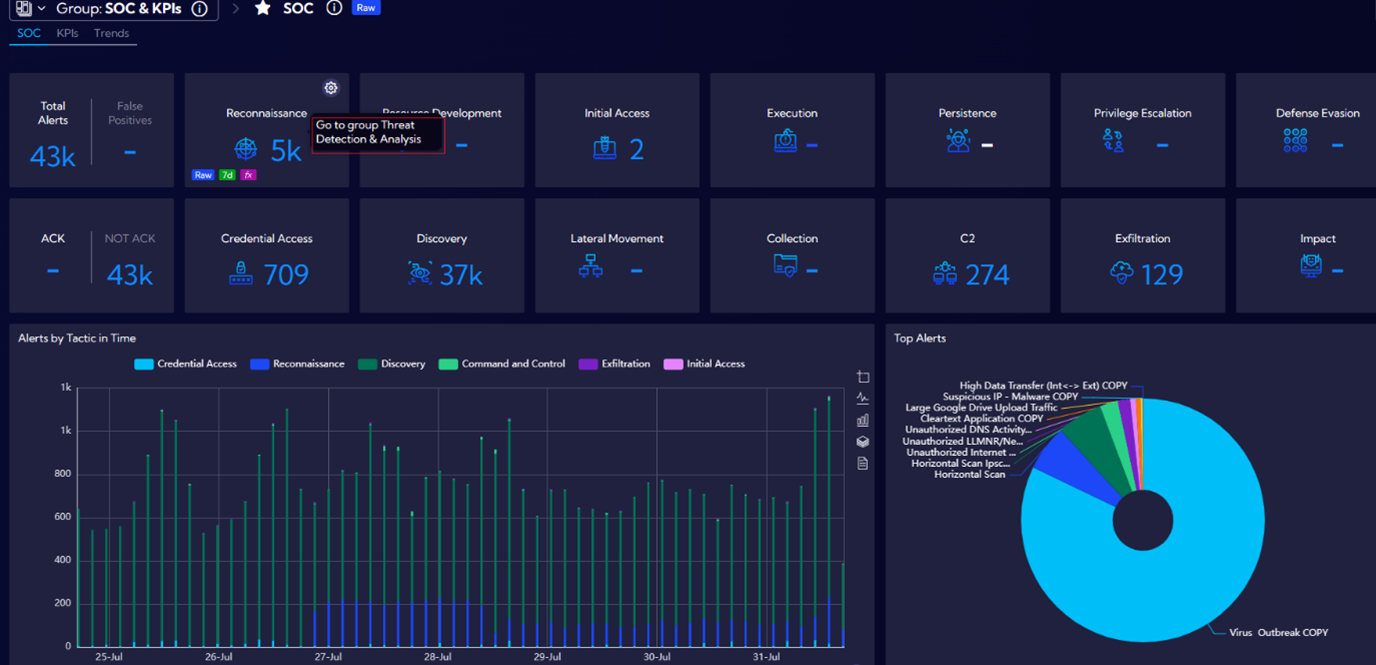Click the zoom area icon on chart toolbar
The width and height of the screenshot is (1376, 665).
(863, 377)
